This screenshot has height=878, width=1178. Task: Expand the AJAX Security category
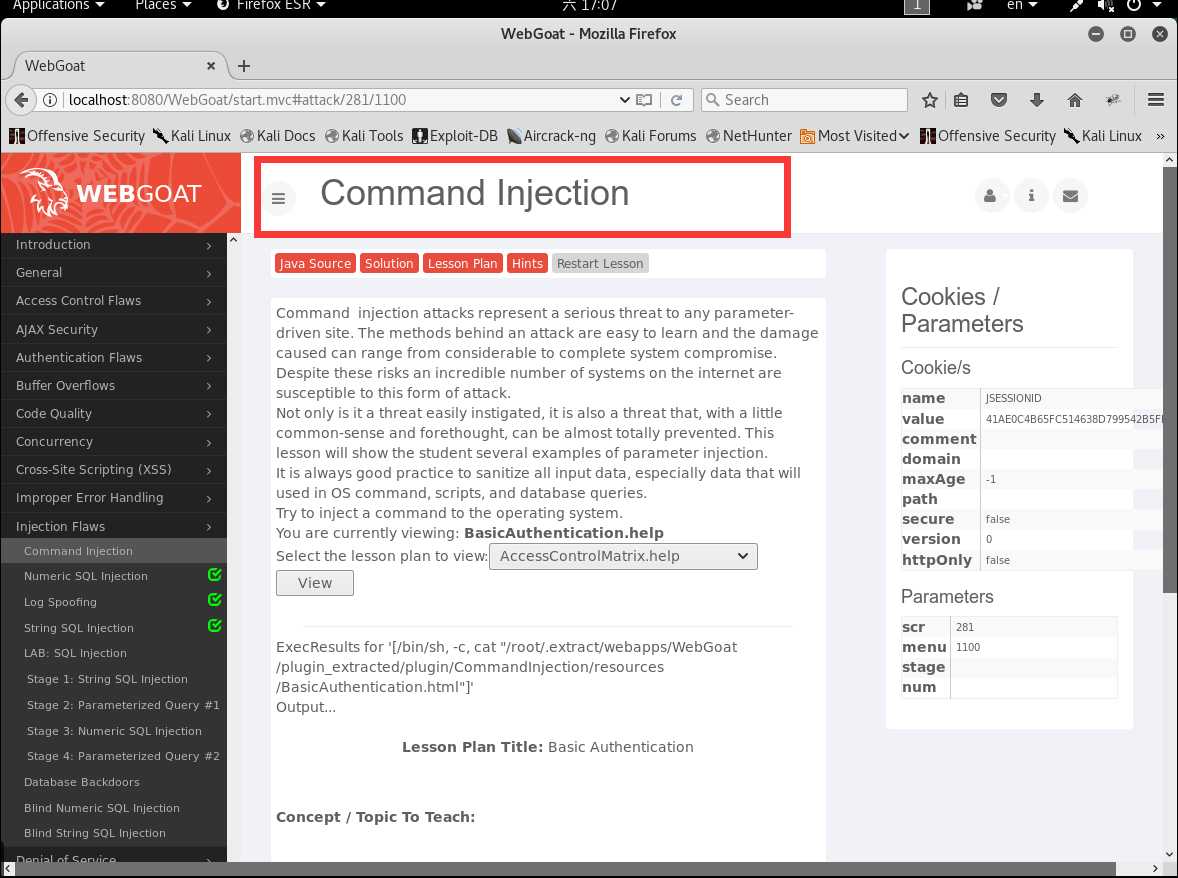click(x=113, y=330)
